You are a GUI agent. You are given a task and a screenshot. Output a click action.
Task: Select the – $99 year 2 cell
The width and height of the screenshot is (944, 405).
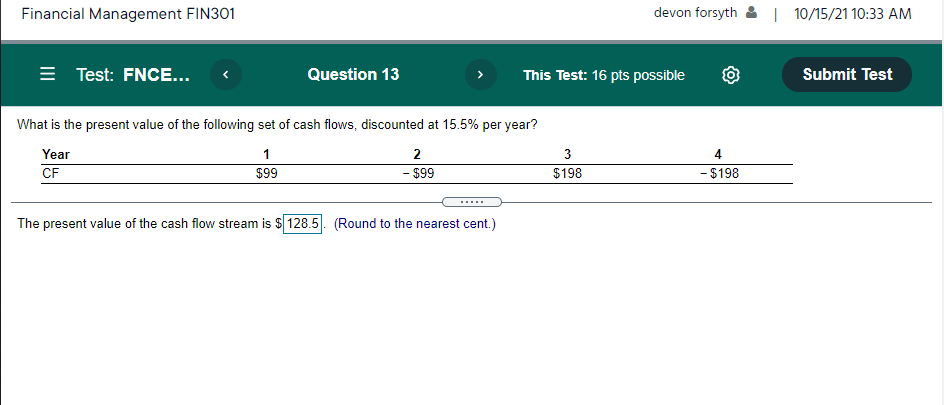tap(417, 174)
